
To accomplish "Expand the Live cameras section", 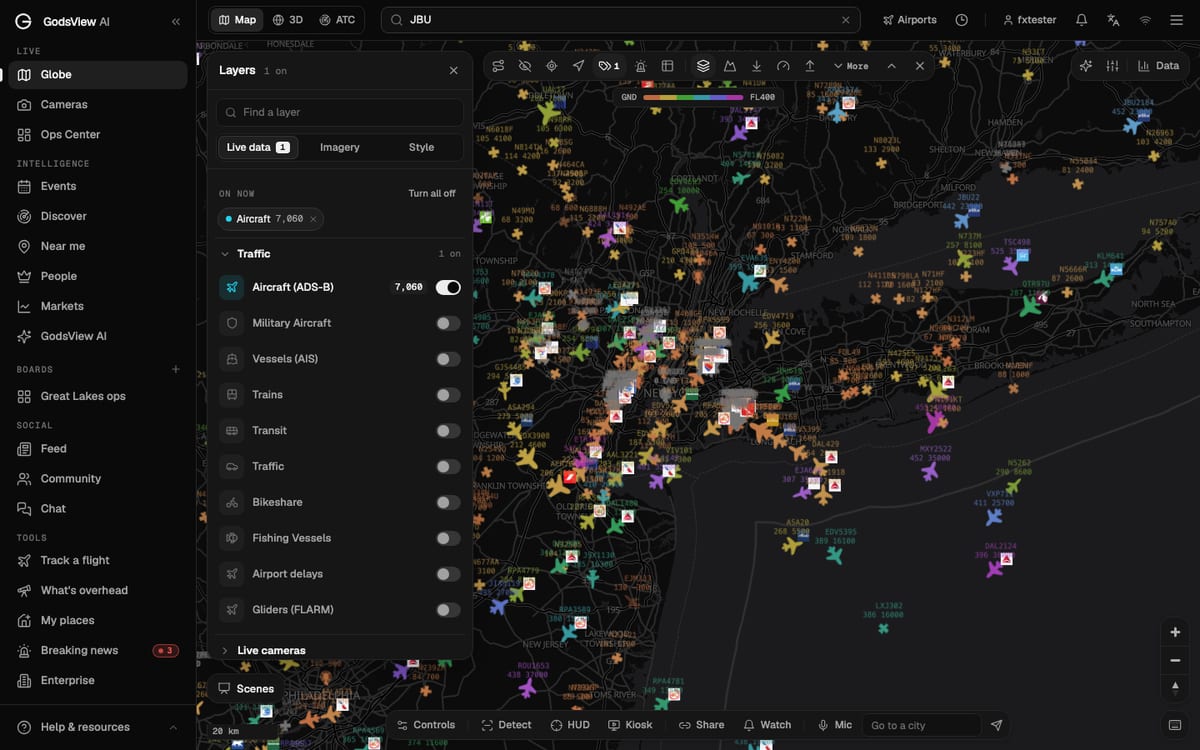I will tap(340, 650).
